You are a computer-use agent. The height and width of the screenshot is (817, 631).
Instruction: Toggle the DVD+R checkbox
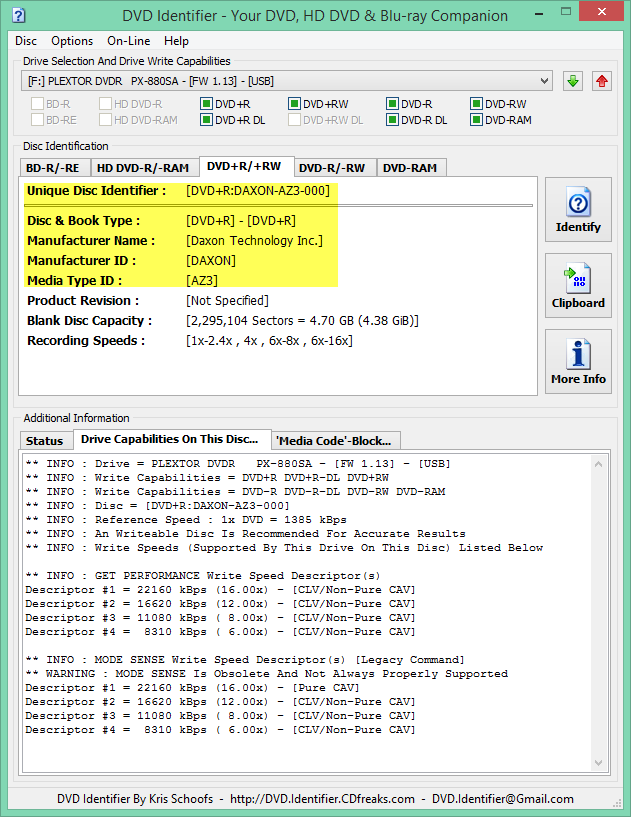(206, 104)
